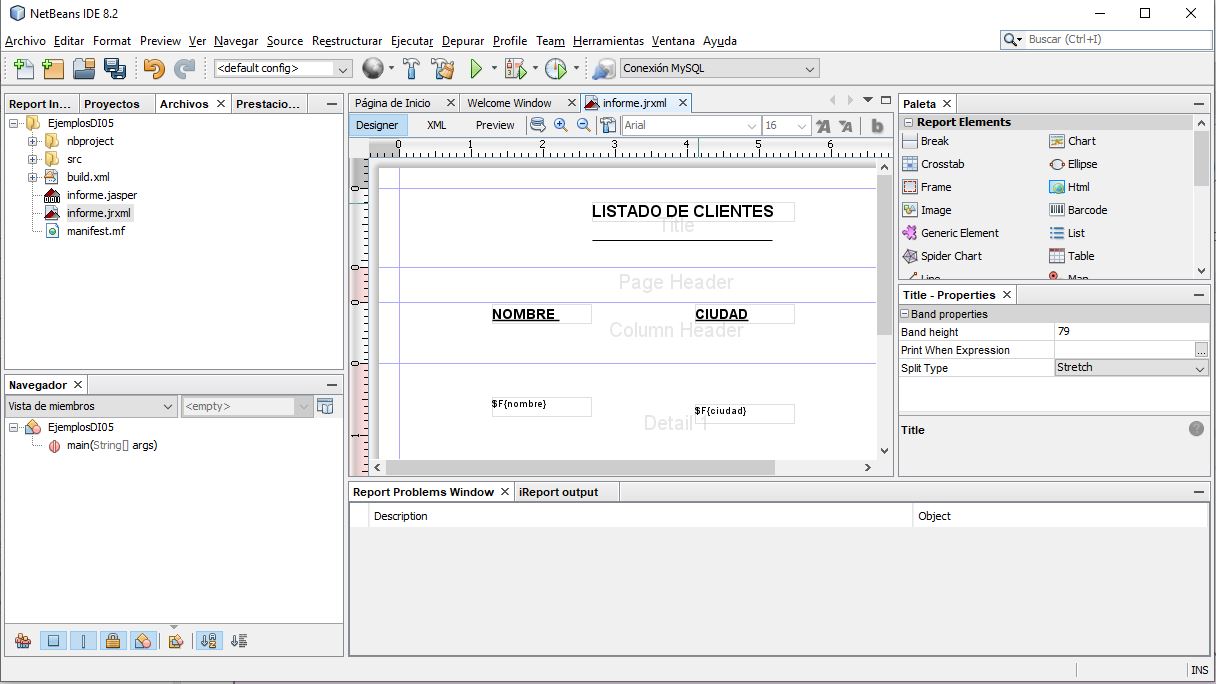This screenshot has height=684, width=1216.
Task: Click the globe browser icon in the toolbar
Action: 373,68
